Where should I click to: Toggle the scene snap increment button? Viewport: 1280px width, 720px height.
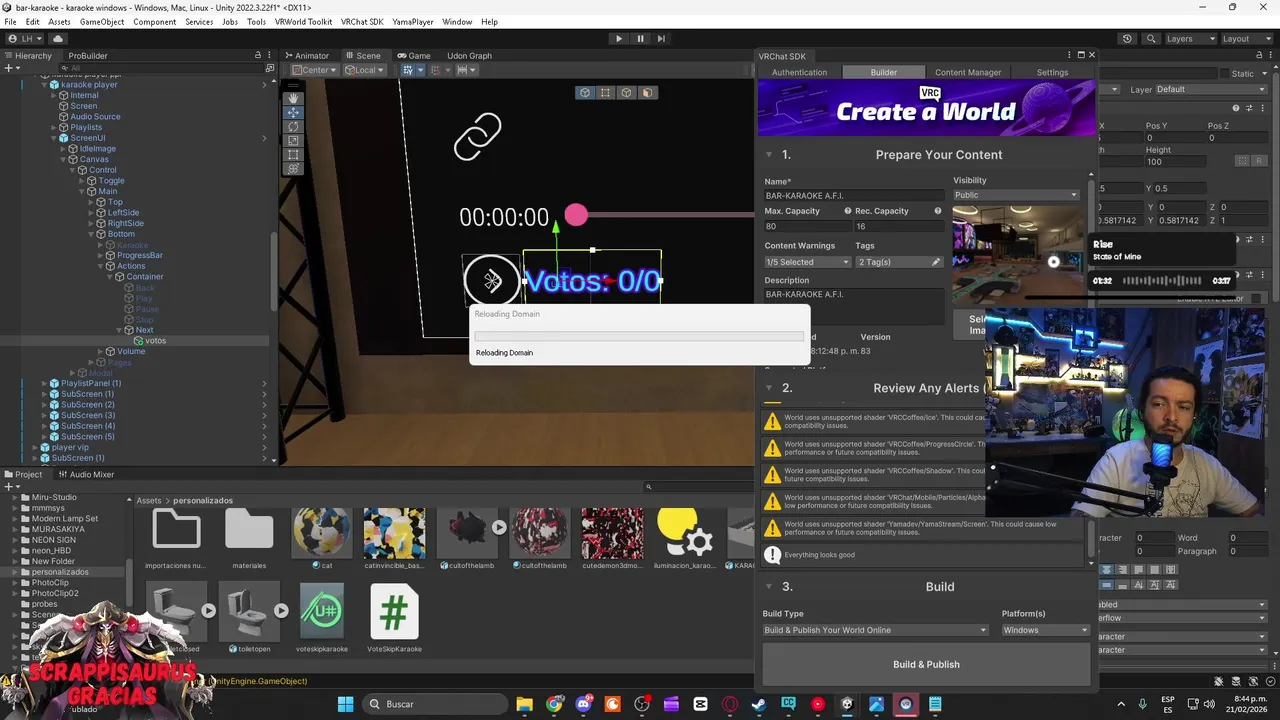point(438,70)
